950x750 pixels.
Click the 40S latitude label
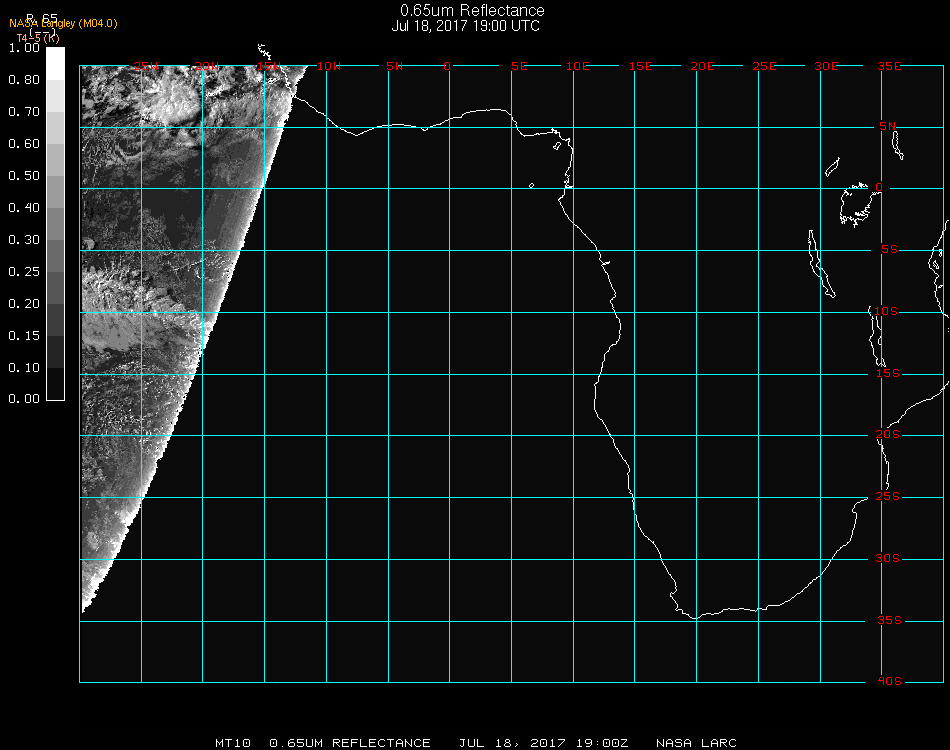point(889,682)
